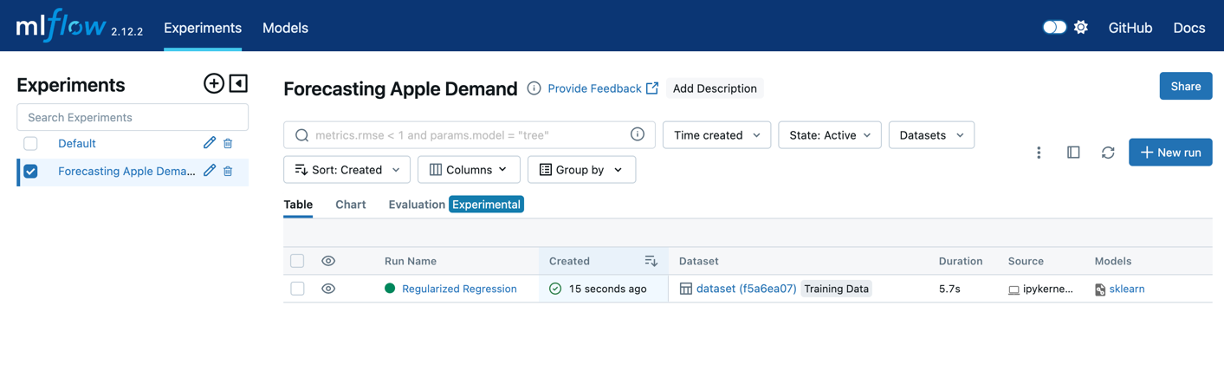Toggle the dark mode switch
This screenshot has width=1224, height=384.
click(1055, 28)
